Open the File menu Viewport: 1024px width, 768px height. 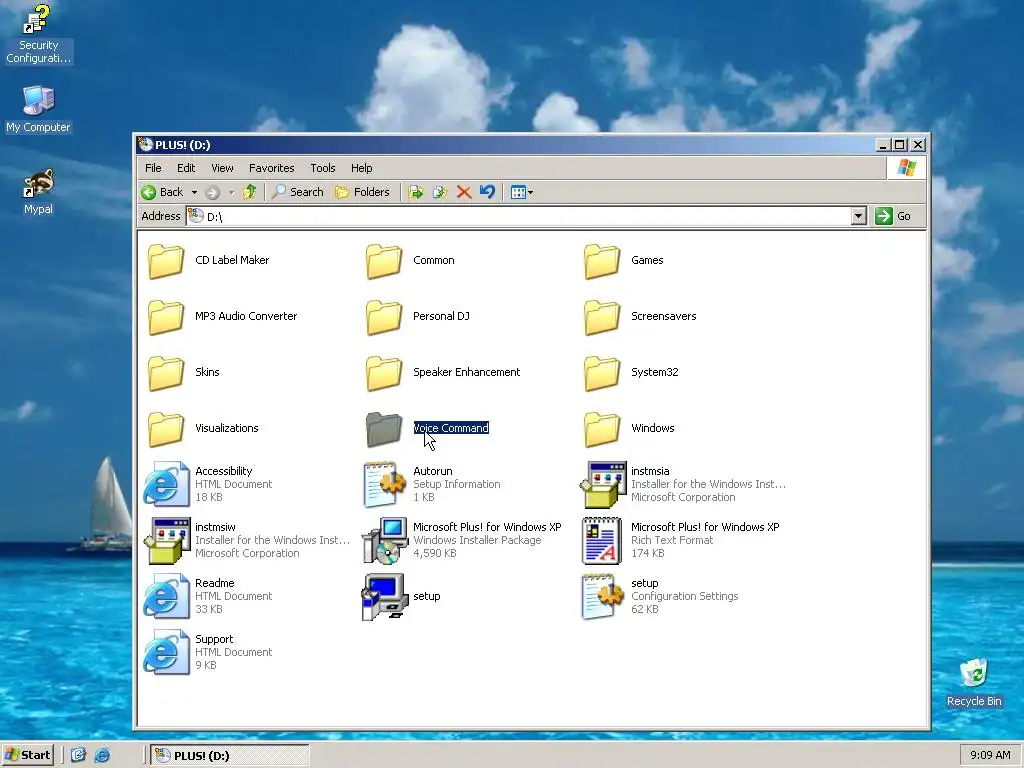point(153,168)
